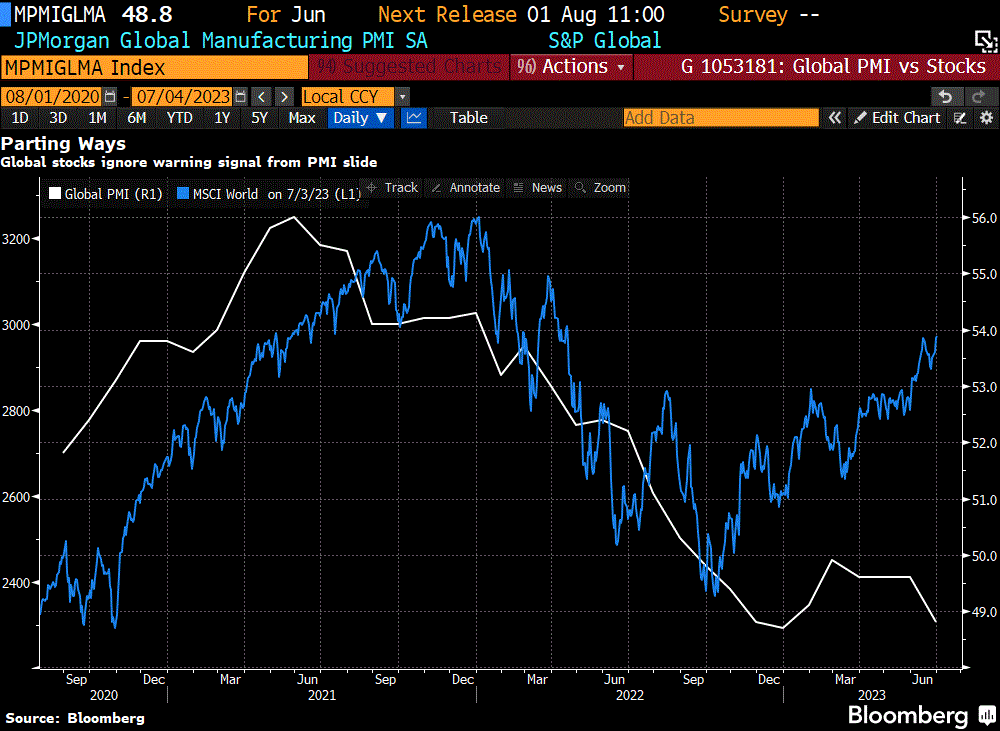
Task: Select the 1Y time range
Action: pos(222,118)
